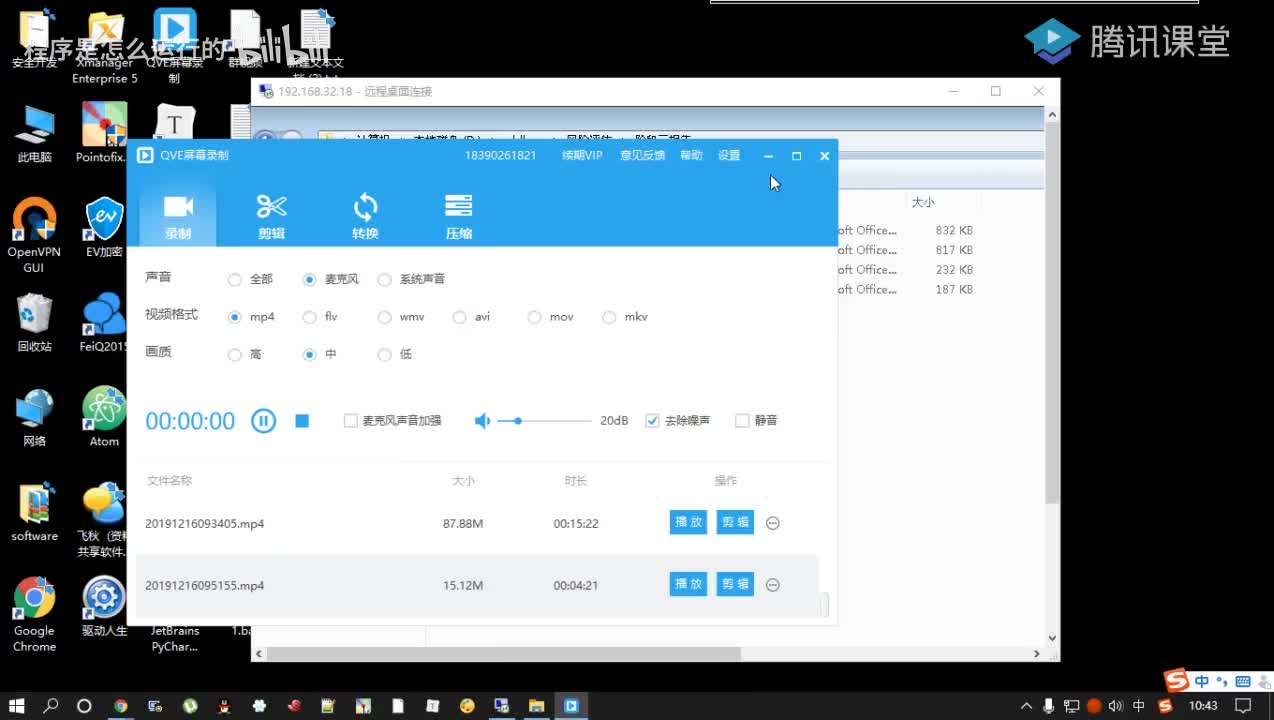Set picture quality to 高
The image size is (1274, 720).
245,355
